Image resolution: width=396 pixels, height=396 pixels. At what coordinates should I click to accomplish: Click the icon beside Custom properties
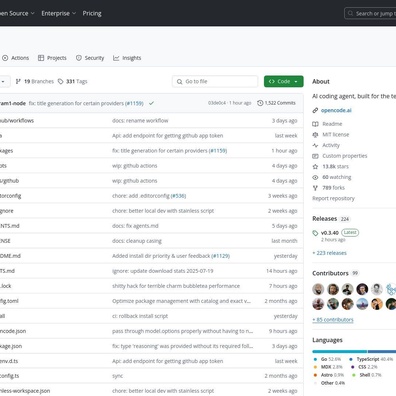click(x=315, y=156)
